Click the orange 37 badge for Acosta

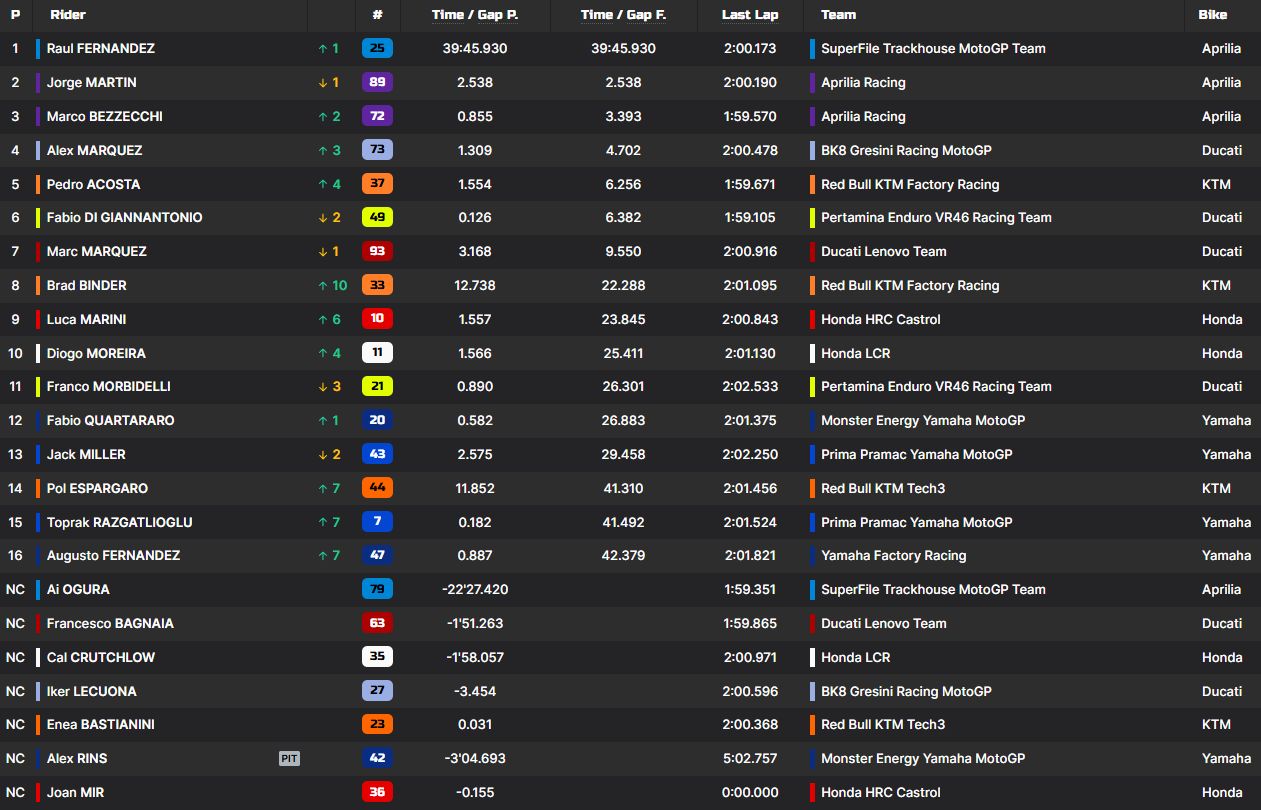377,184
